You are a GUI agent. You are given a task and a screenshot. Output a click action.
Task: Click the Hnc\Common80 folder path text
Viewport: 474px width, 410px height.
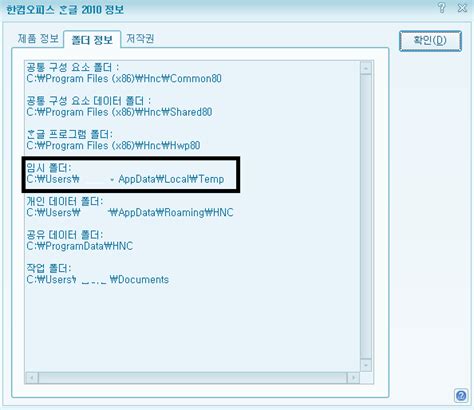point(124,79)
